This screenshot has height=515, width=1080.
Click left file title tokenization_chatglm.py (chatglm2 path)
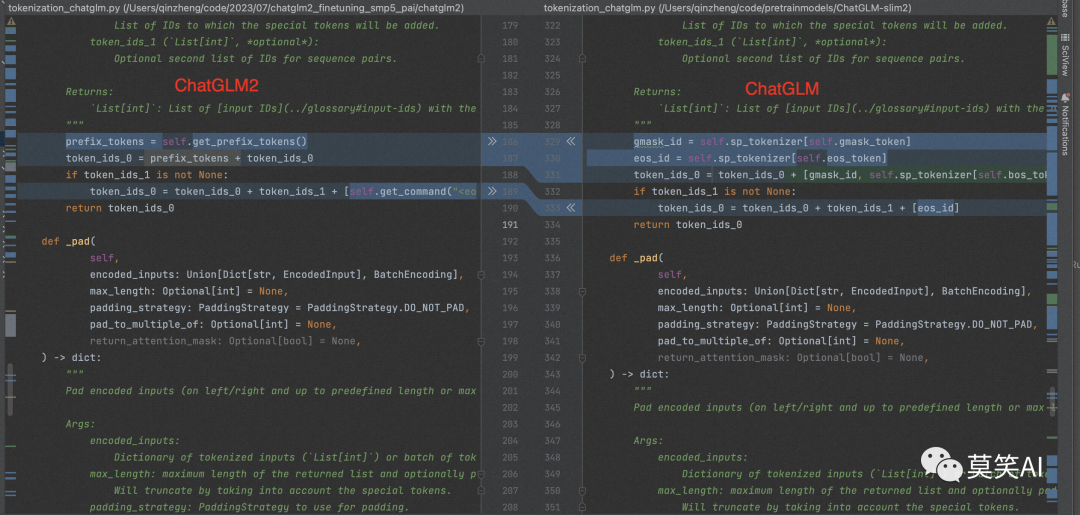[x=236, y=8]
